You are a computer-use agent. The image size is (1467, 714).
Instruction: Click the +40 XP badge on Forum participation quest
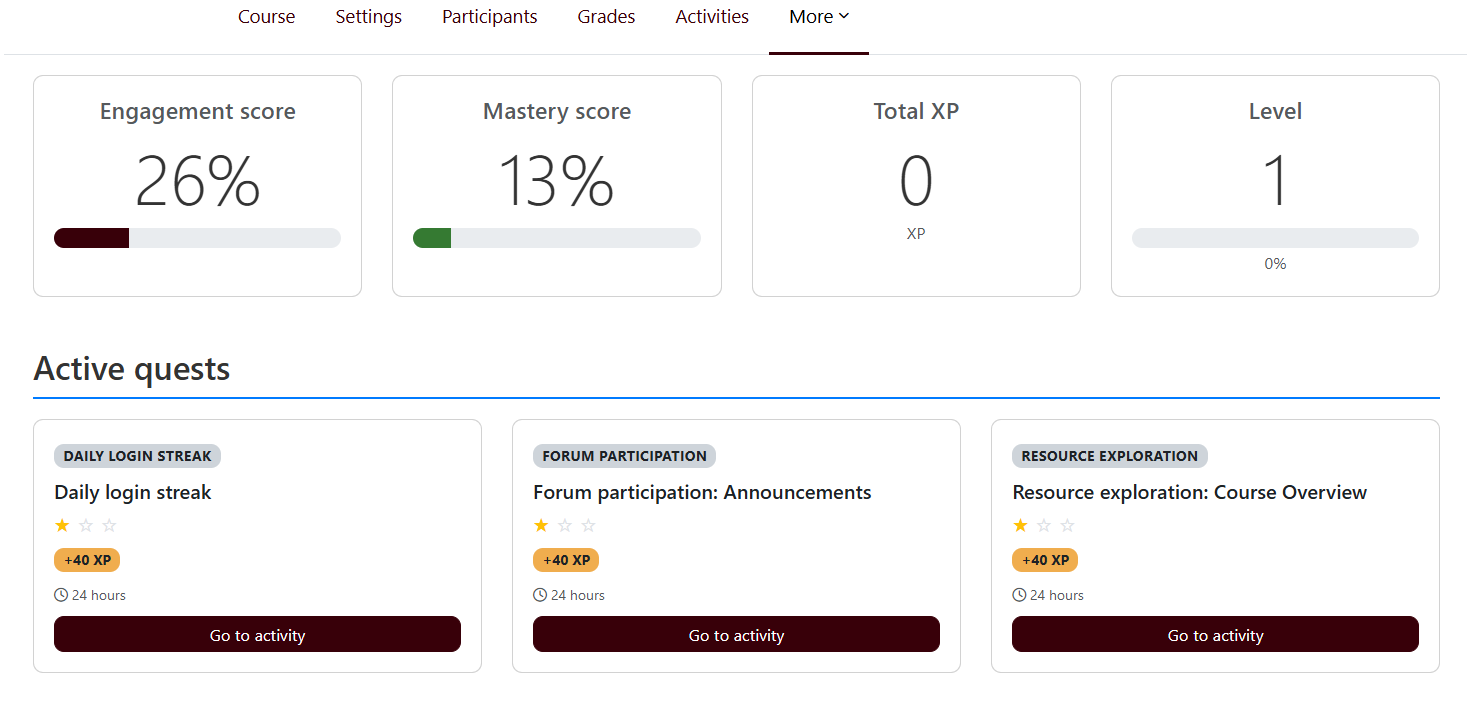565,559
